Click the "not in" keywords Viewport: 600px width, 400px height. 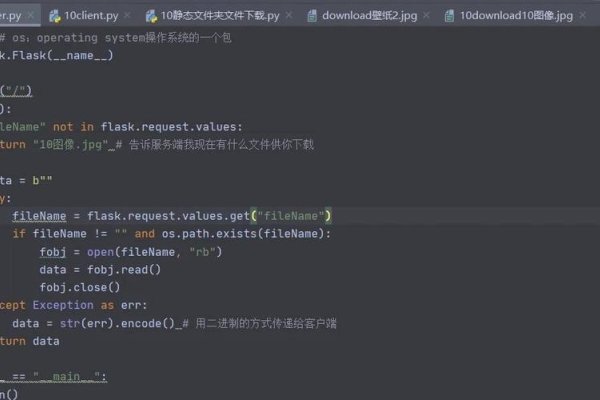[73, 127]
